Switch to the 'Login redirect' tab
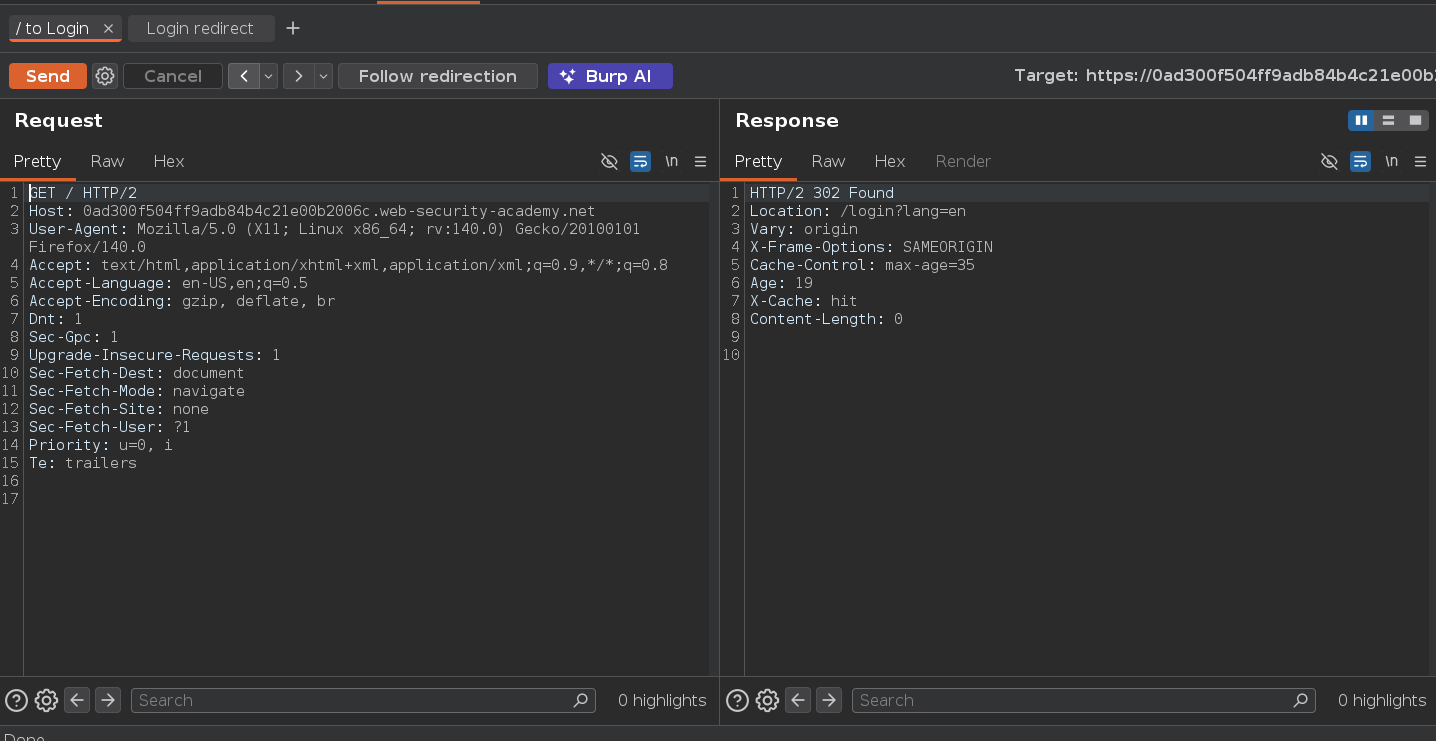1436x741 pixels. pos(200,28)
